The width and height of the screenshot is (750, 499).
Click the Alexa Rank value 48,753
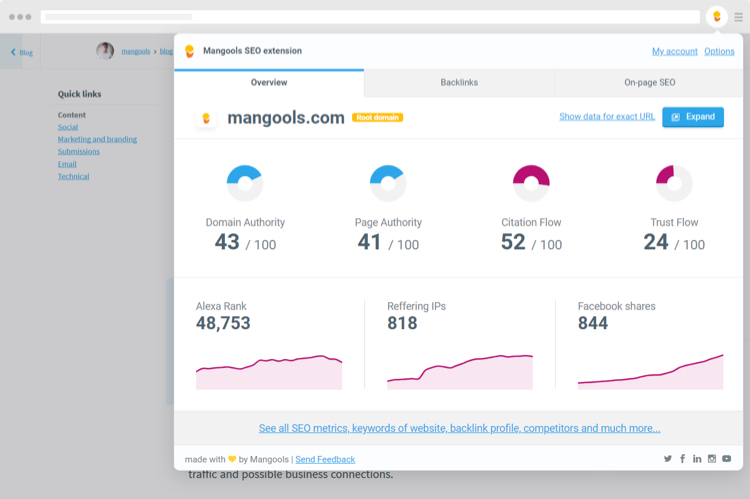coord(223,323)
